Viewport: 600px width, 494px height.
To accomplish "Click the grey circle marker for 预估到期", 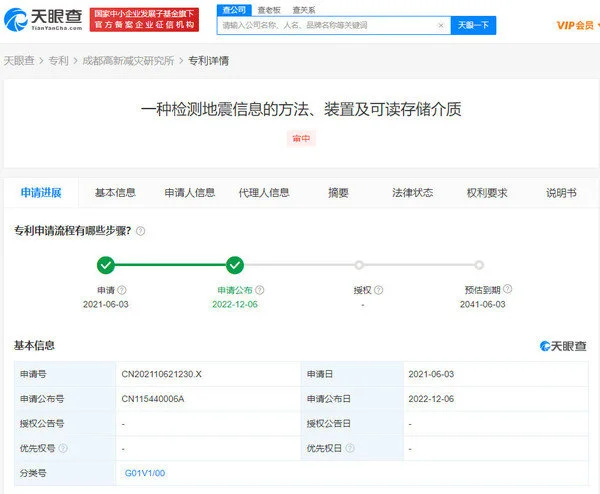I will point(479,265).
